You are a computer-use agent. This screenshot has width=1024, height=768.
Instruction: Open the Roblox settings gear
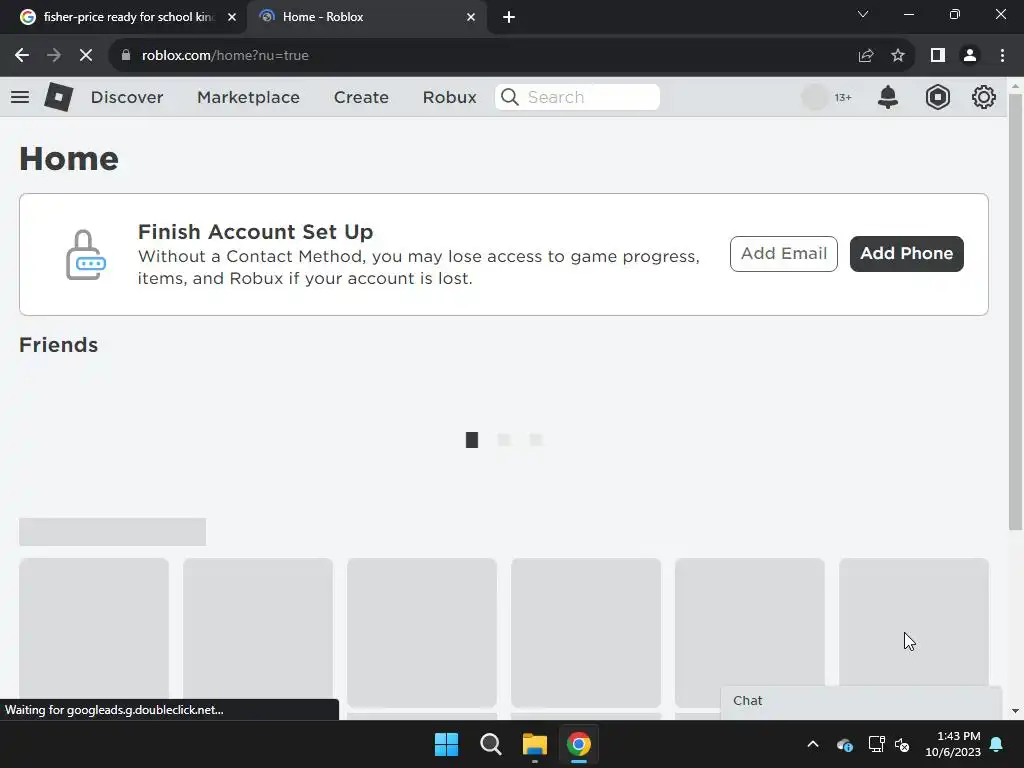pos(984,97)
